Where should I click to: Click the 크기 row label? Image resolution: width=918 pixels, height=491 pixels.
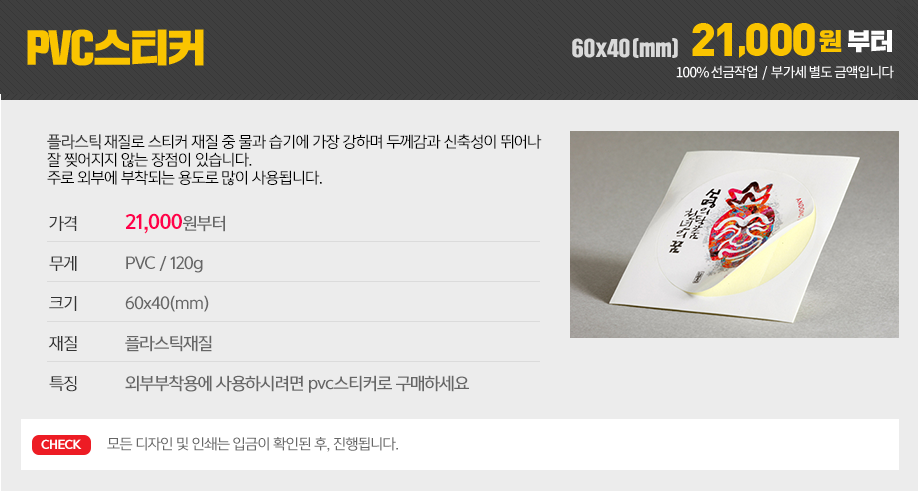[63, 303]
